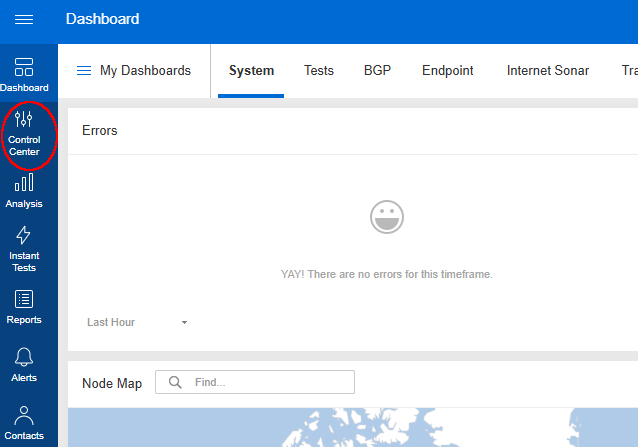Image resolution: width=638 pixels, height=447 pixels.
Task: Open Control Center in sidebar
Action: pos(24,134)
